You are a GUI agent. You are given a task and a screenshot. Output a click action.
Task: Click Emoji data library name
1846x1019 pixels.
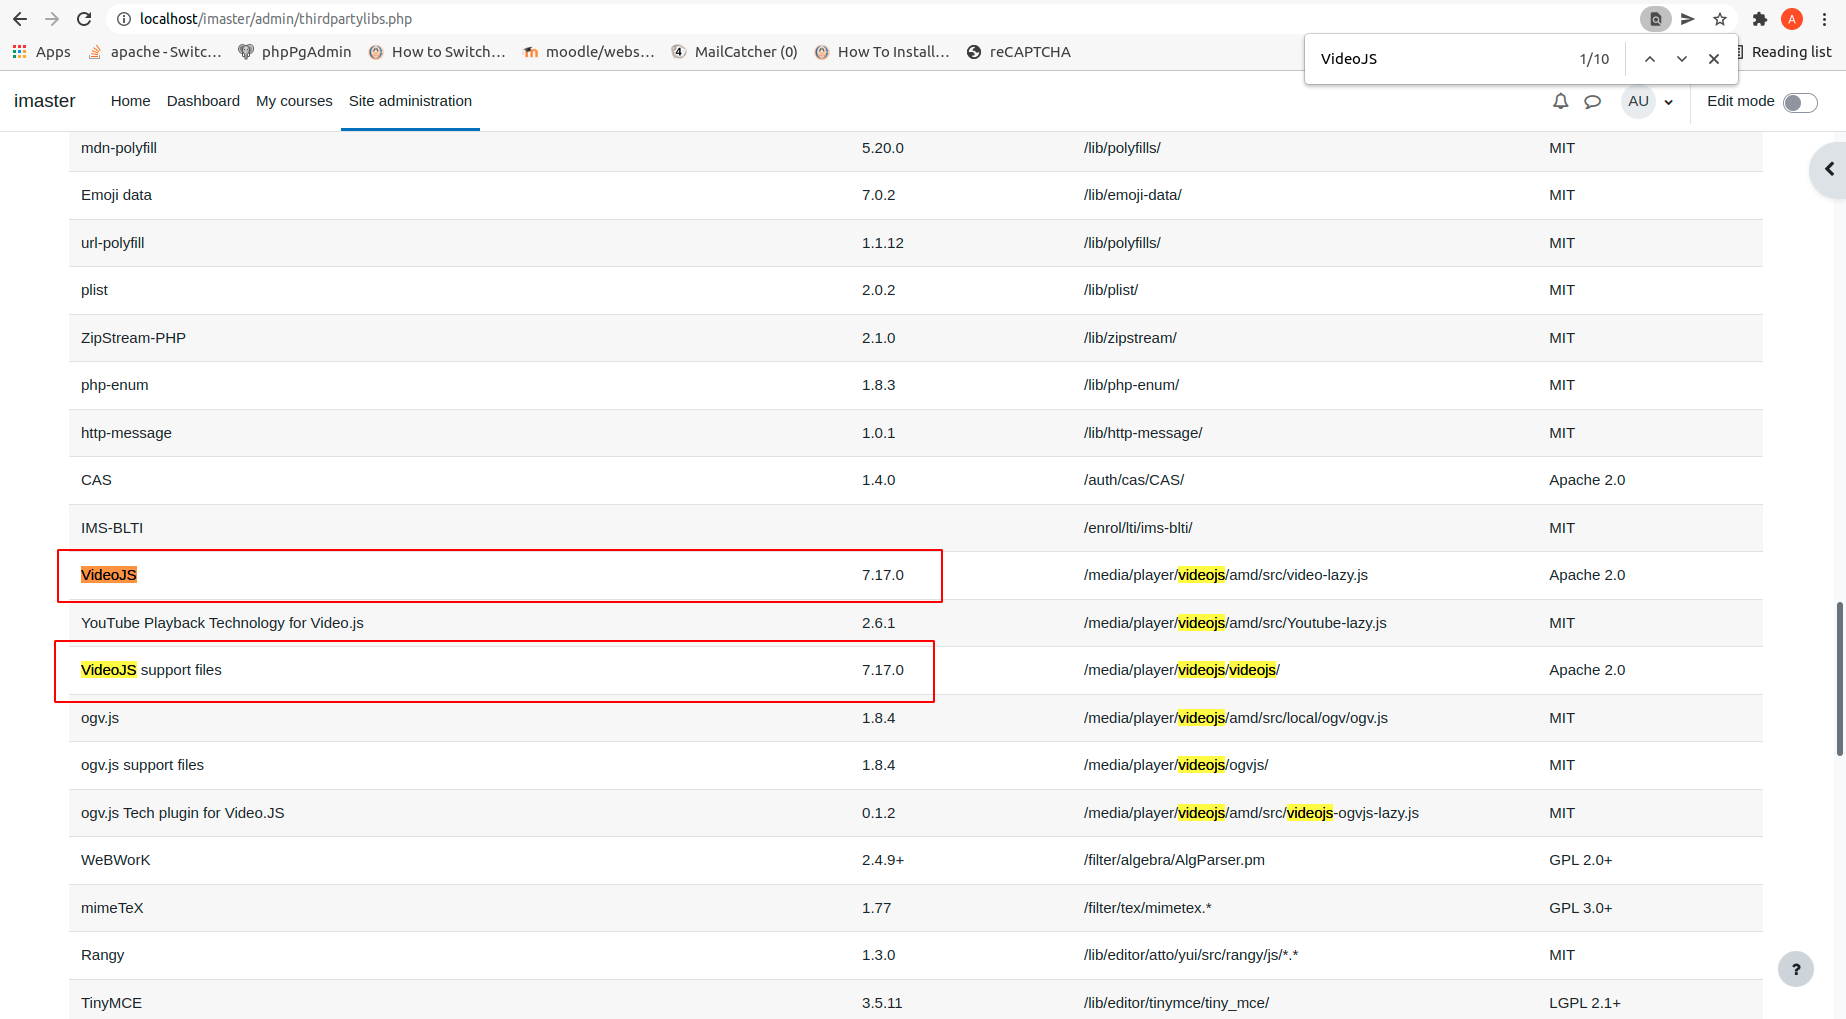[116, 195]
